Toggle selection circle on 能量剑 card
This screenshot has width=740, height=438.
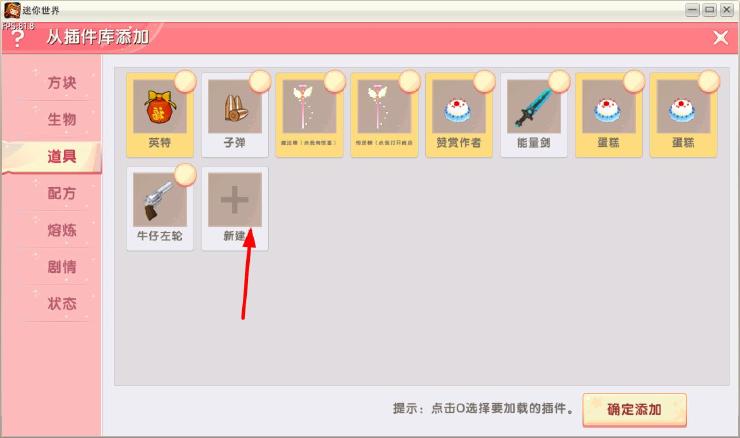pyautogui.click(x=559, y=82)
